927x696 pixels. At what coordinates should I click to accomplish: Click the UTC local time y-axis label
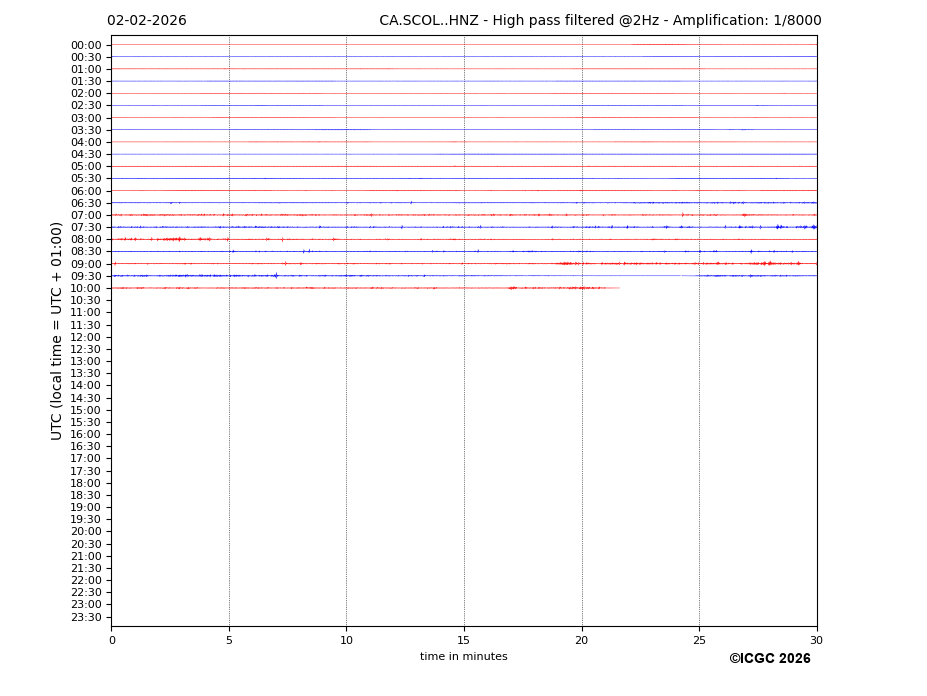[x=57, y=330]
